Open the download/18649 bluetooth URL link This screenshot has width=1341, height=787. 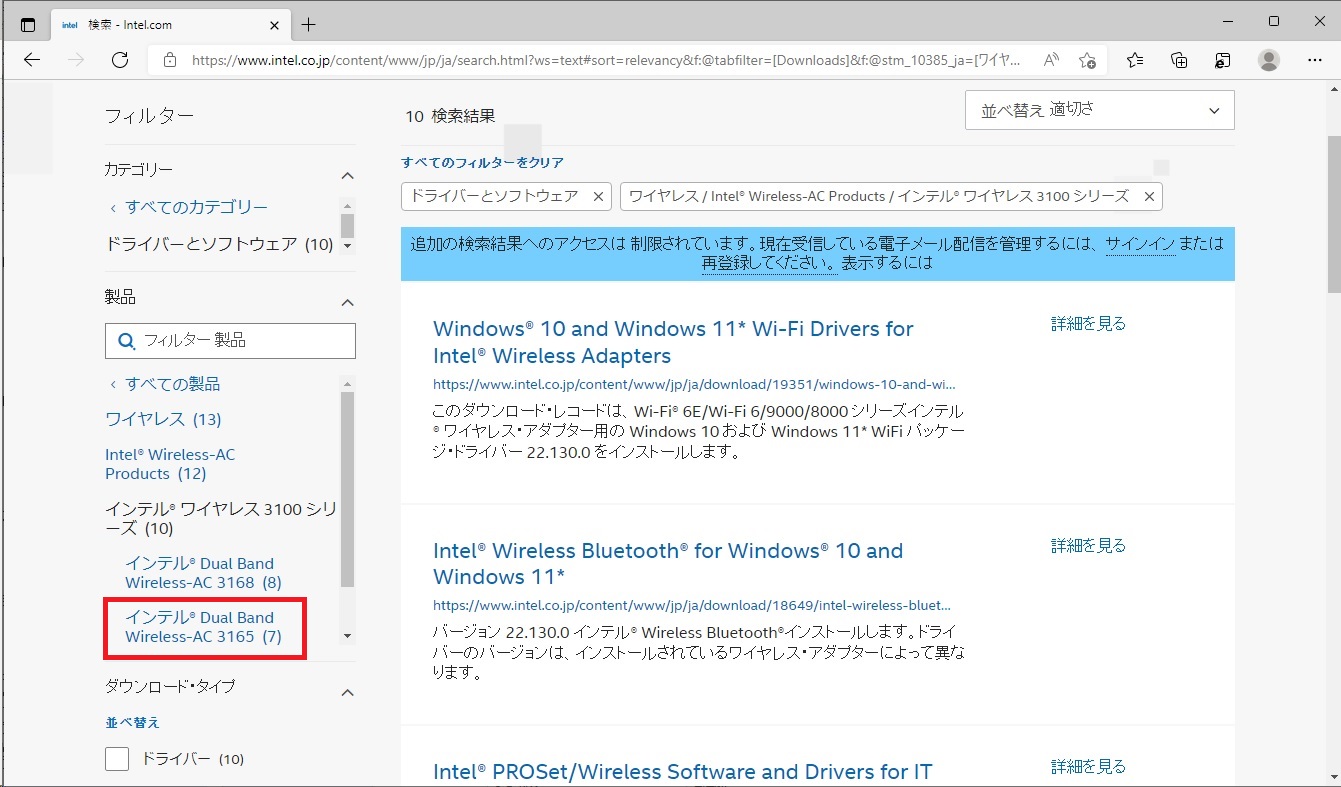pos(692,605)
